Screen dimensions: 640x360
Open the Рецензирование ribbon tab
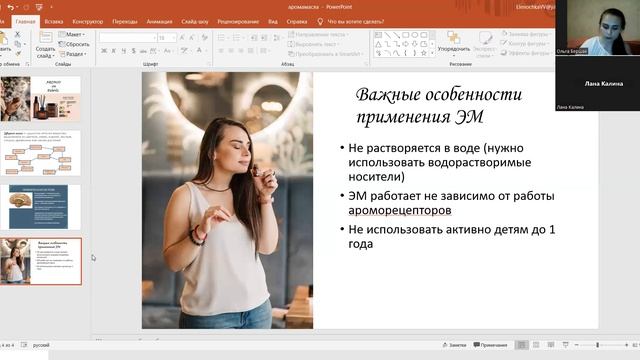point(238,22)
